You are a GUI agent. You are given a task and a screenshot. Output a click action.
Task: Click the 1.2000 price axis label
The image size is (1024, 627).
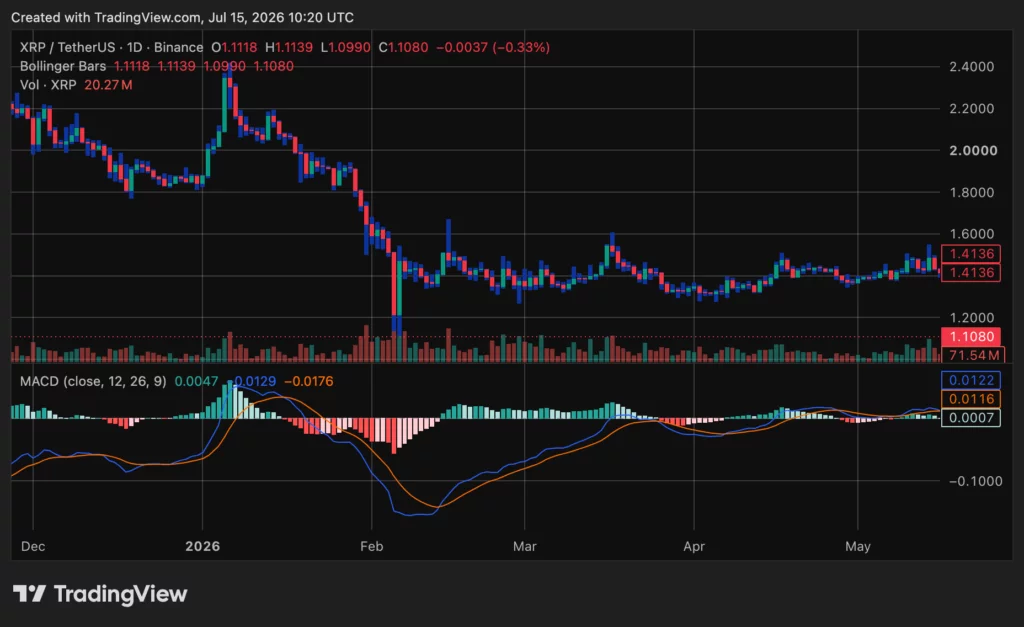click(x=971, y=317)
